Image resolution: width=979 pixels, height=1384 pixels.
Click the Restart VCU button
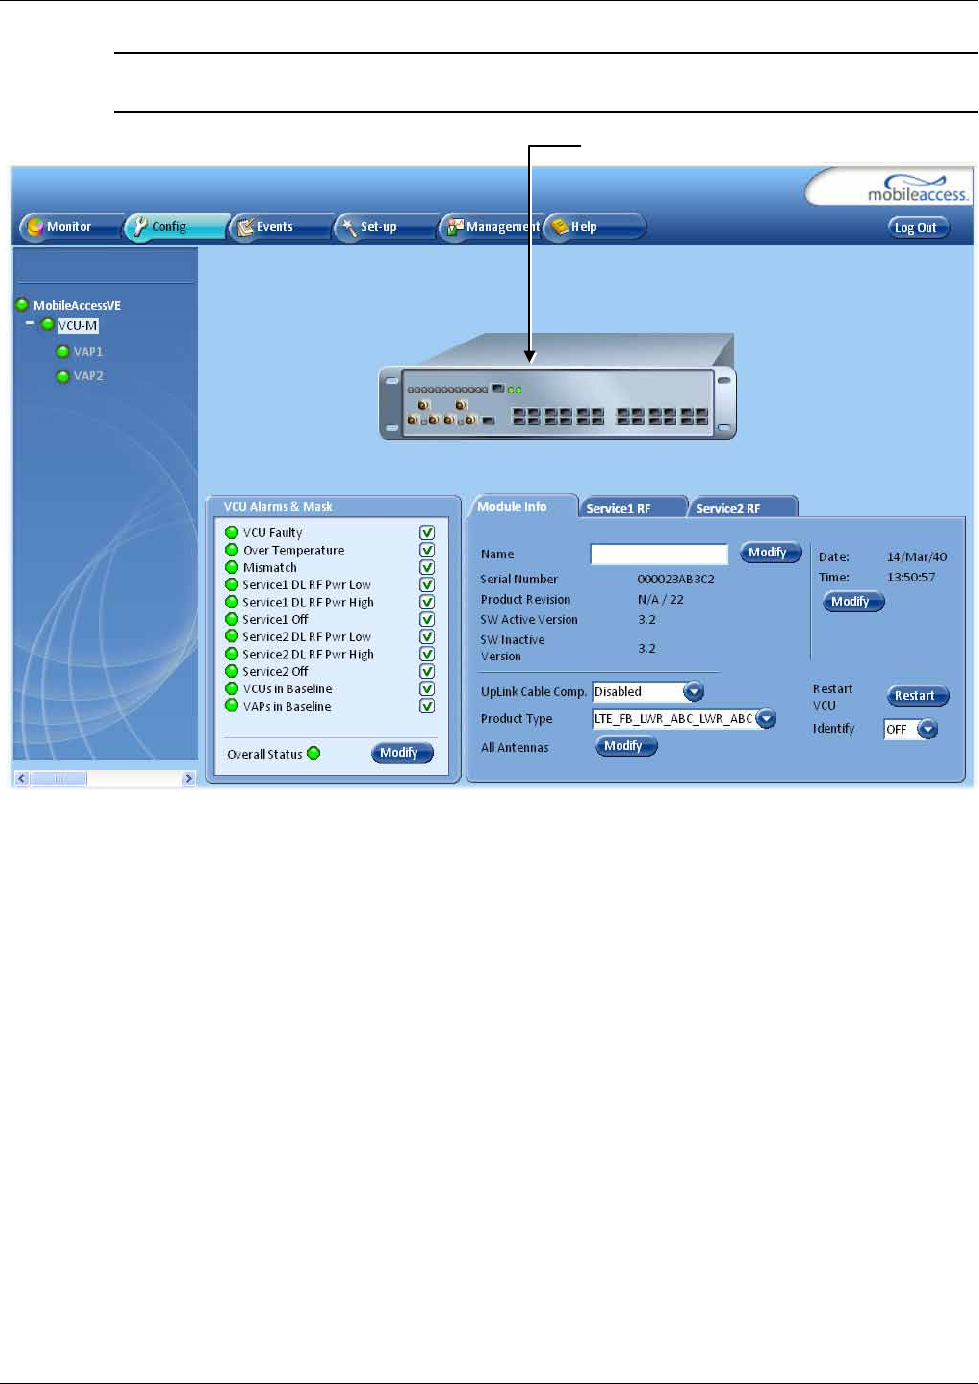tap(917, 696)
